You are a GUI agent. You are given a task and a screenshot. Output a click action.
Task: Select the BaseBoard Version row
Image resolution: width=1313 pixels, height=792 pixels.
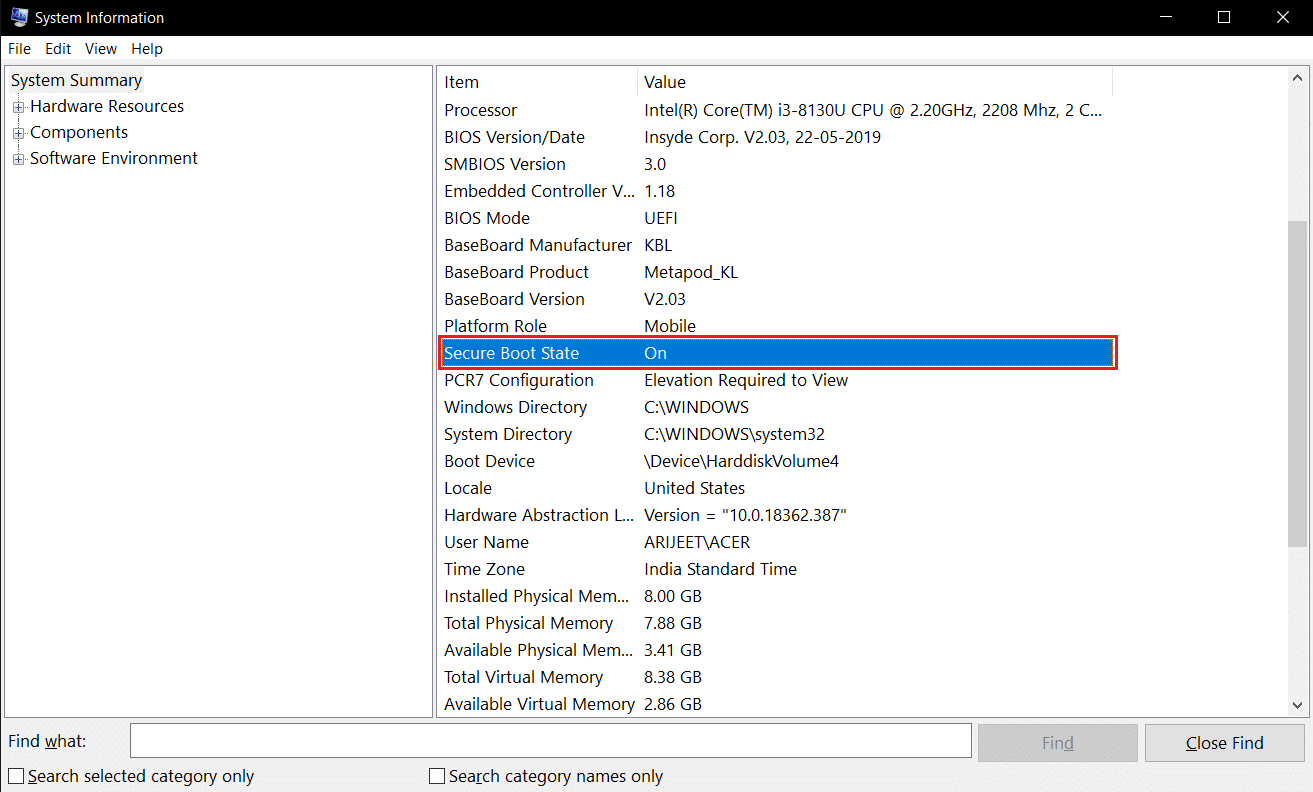[x=776, y=299]
